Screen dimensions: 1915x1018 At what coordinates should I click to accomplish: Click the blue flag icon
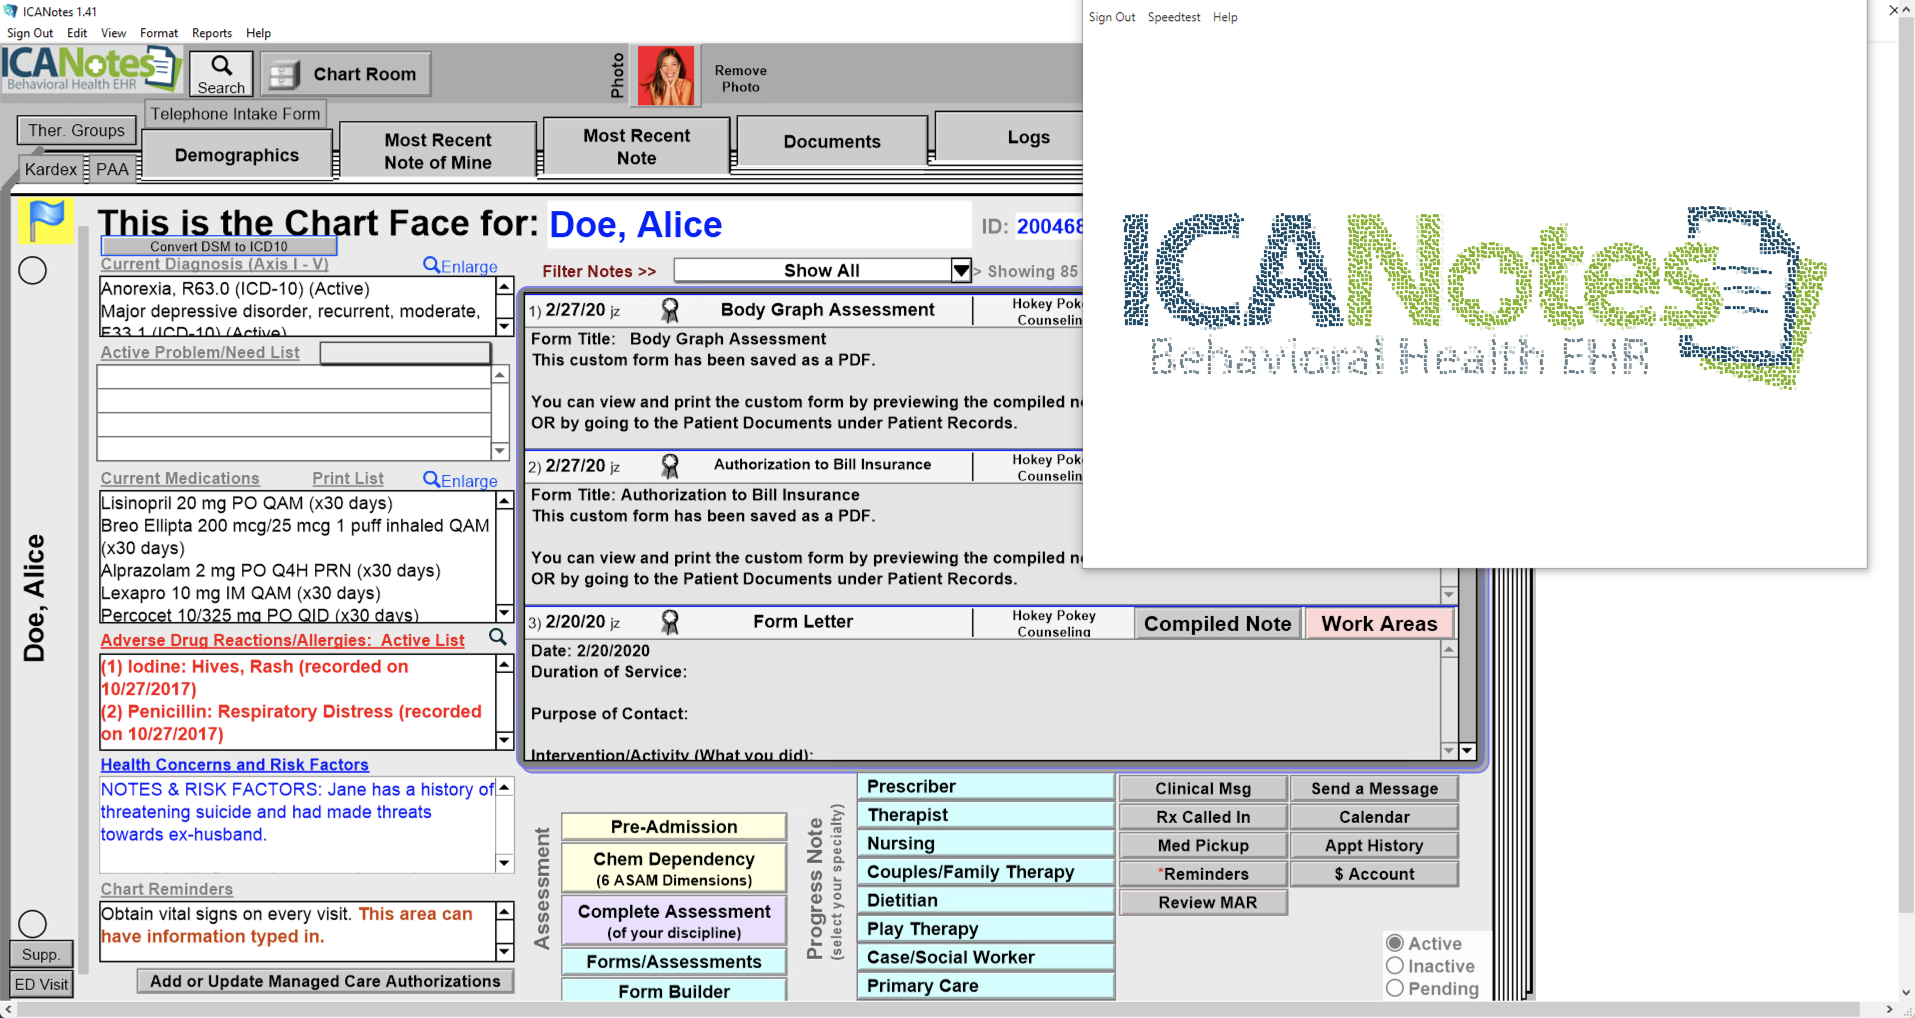point(46,220)
